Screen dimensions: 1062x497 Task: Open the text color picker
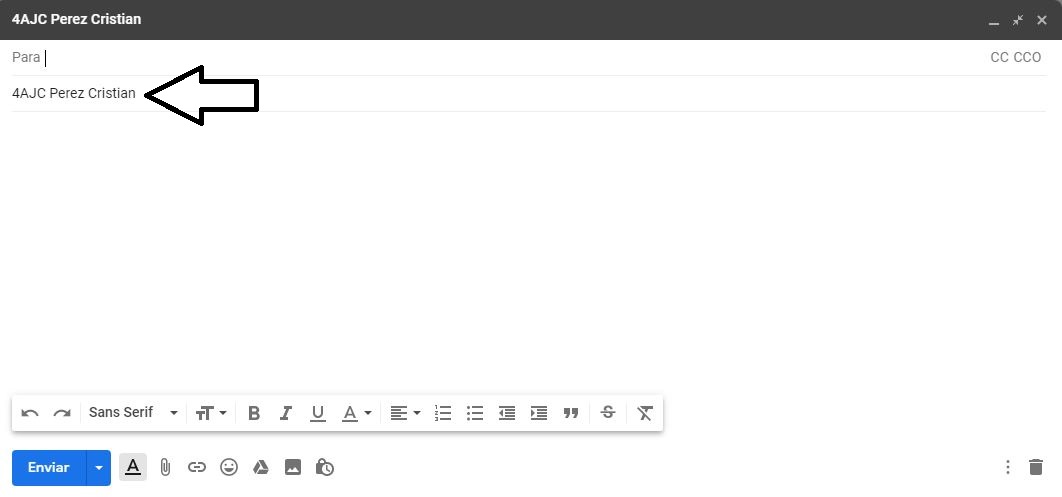pos(356,413)
